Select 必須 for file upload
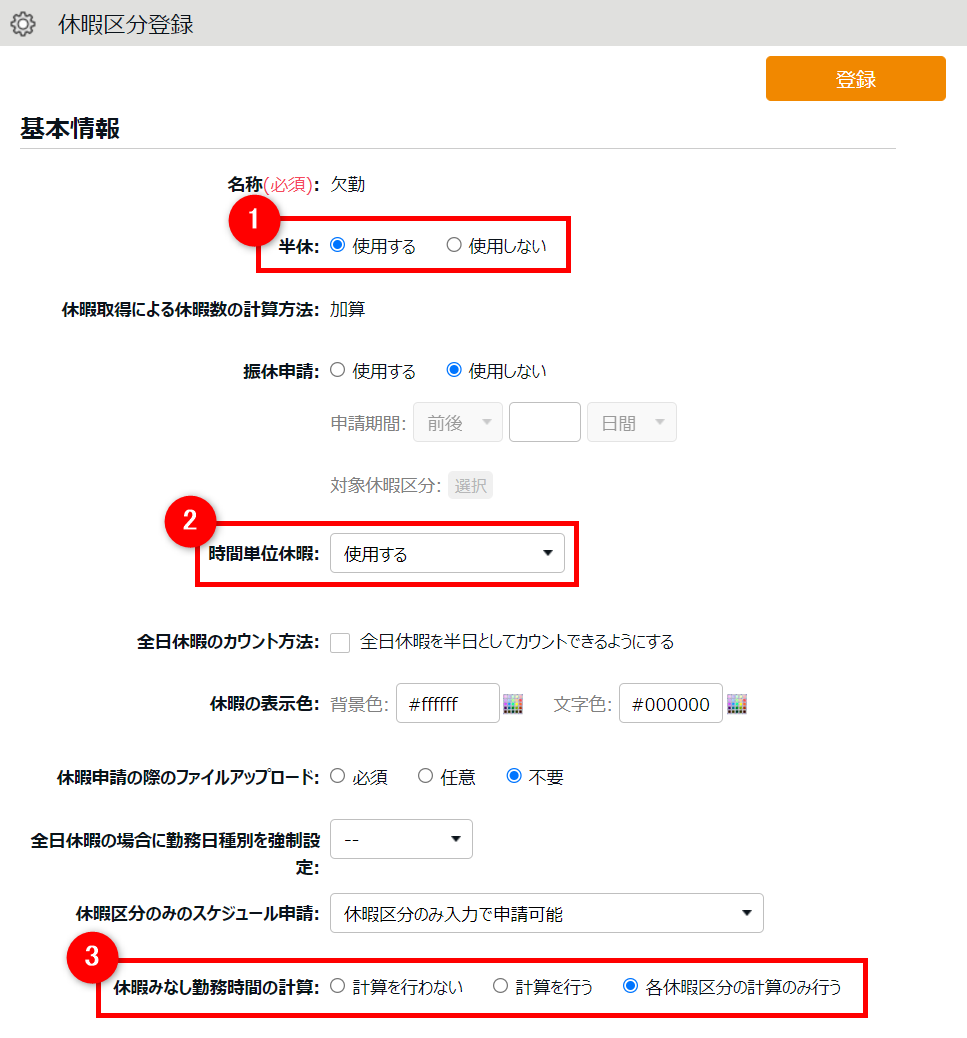Viewport: 967px width, 1038px height. [338, 776]
